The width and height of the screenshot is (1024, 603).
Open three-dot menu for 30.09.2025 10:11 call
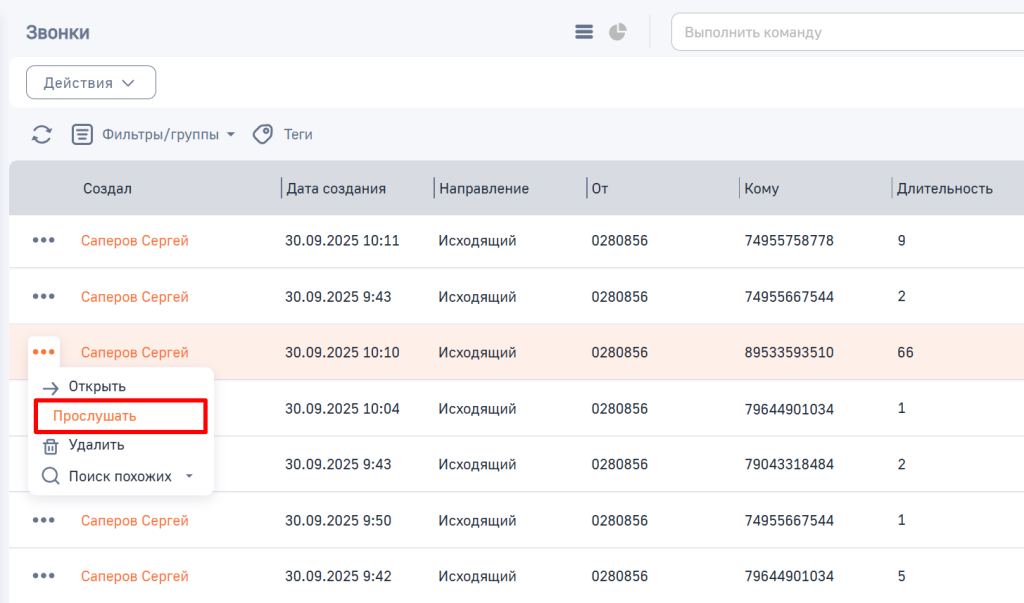pyautogui.click(x=43, y=241)
